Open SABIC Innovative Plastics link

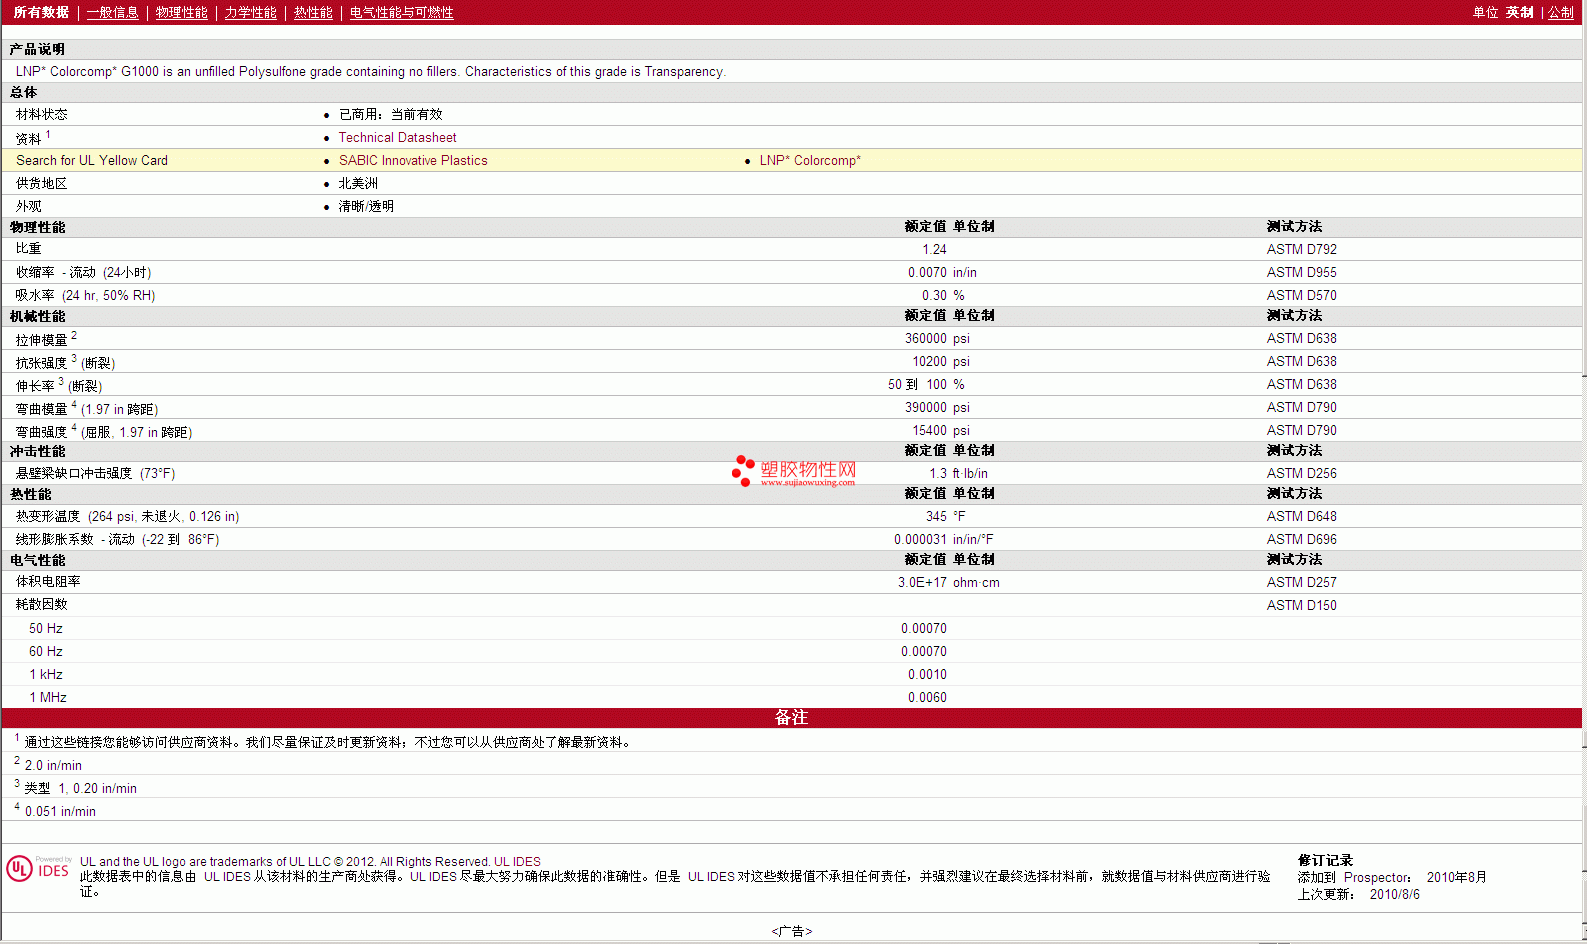point(413,160)
